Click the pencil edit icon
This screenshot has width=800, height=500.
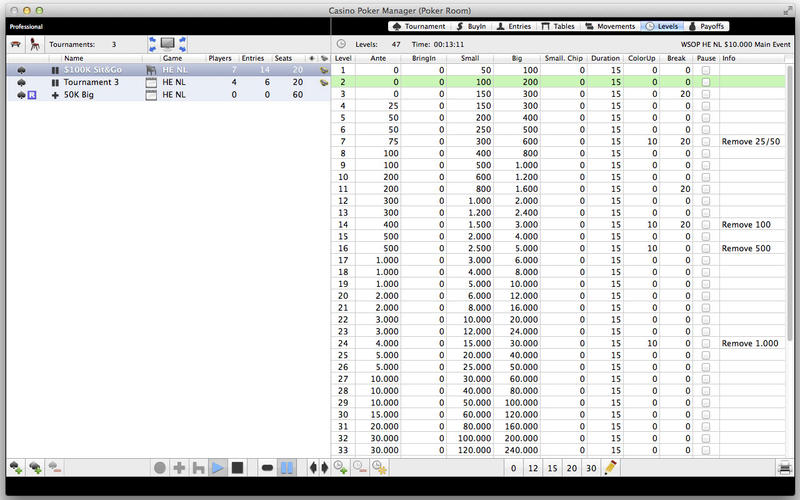(x=611, y=467)
